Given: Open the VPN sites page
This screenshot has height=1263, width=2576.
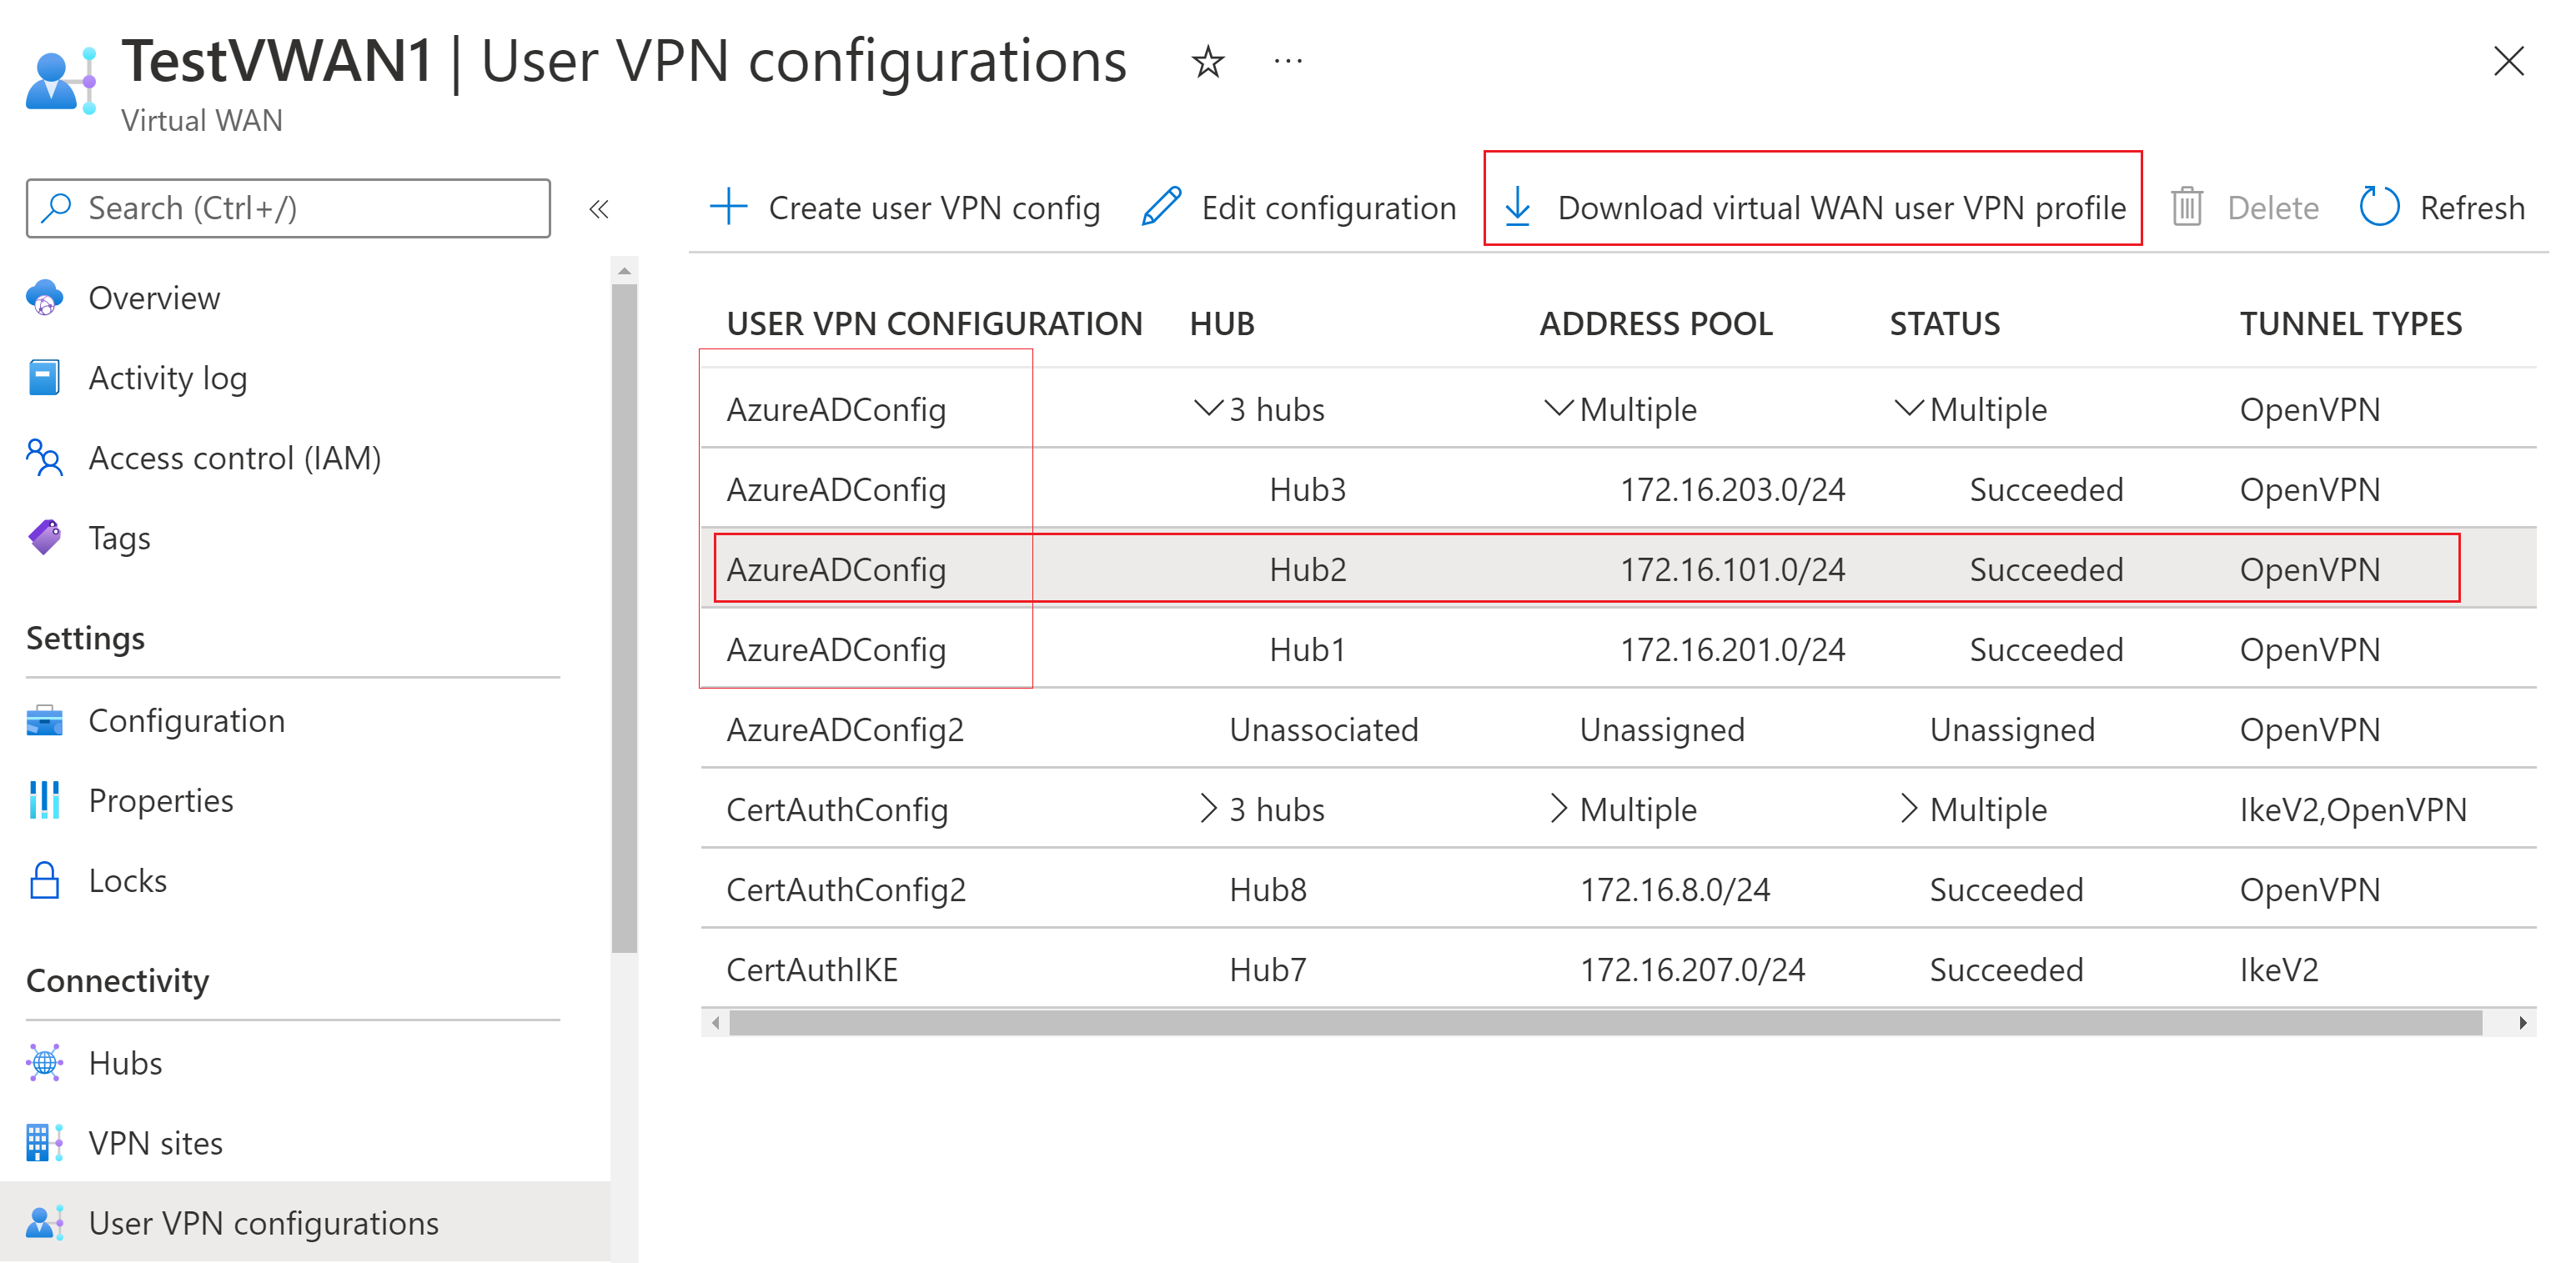Looking at the screenshot, I should point(155,1143).
